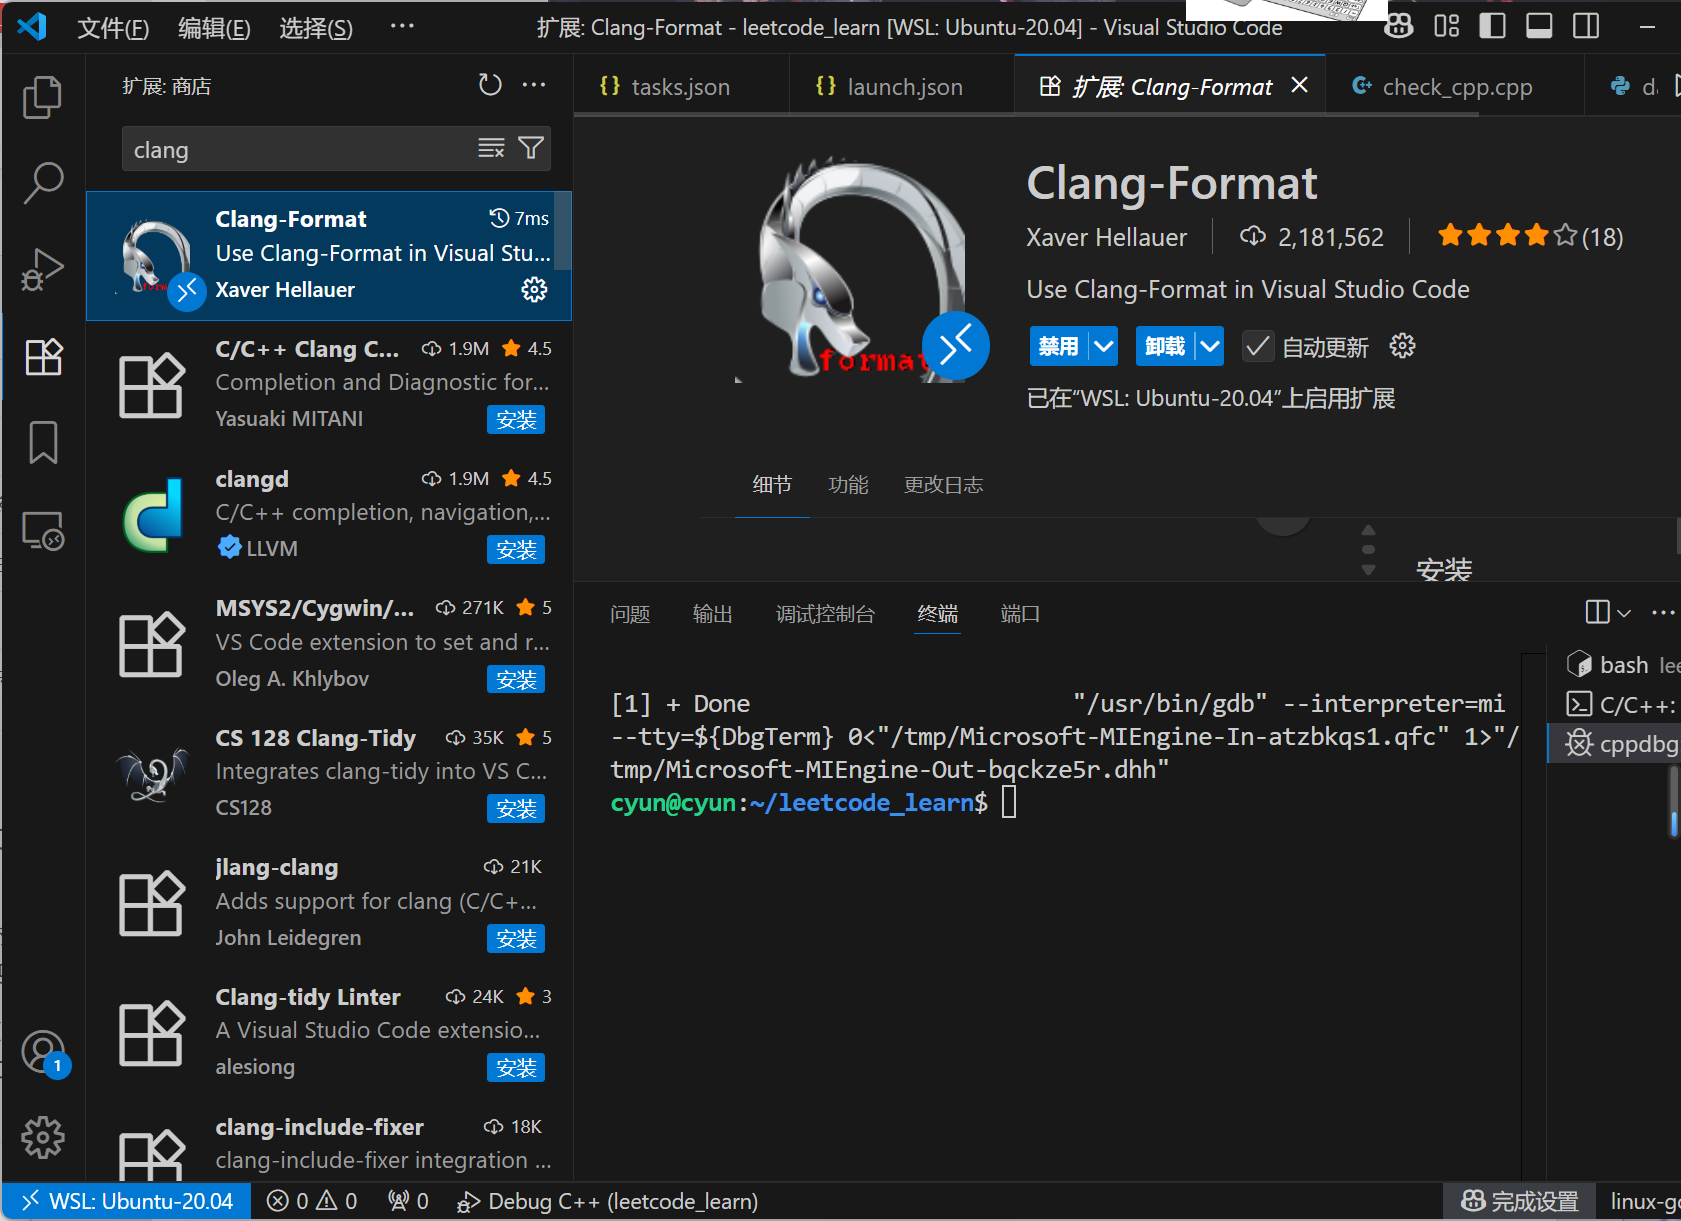The image size is (1681, 1221).
Task: Select clang-include-fixer extension in list
Action: click(329, 1141)
